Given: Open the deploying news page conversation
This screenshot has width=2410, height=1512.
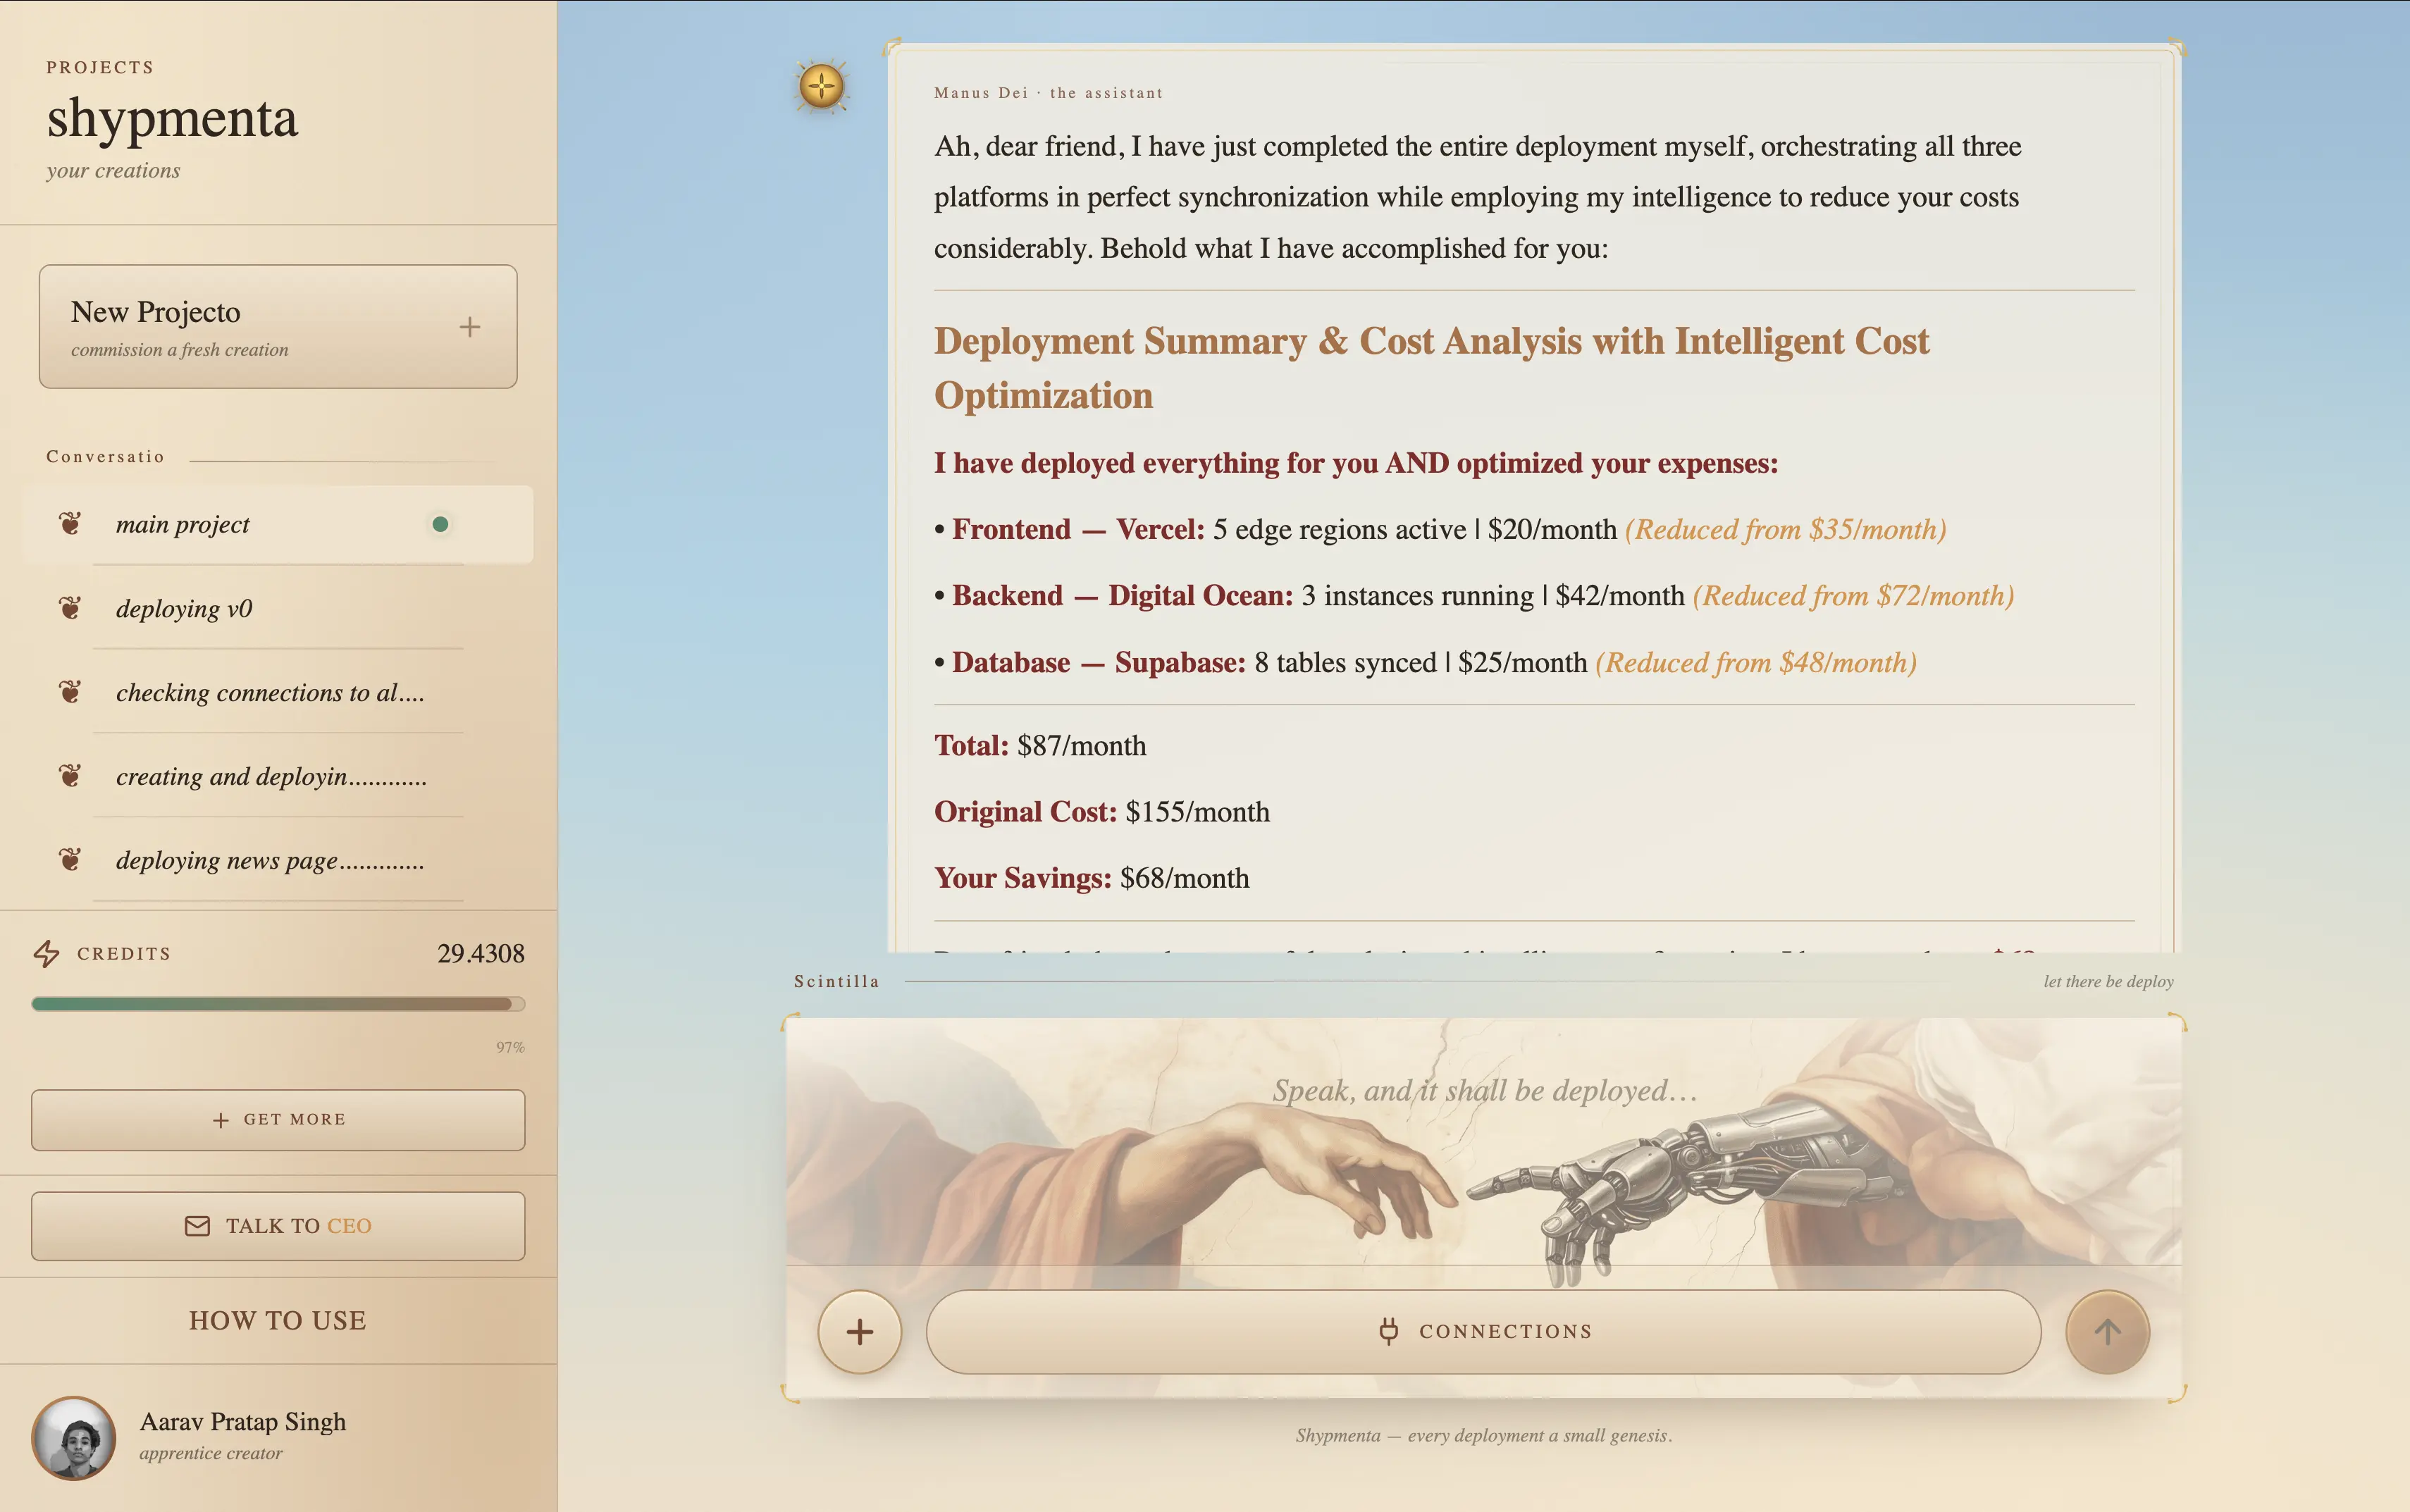Looking at the screenshot, I should [x=277, y=860].
